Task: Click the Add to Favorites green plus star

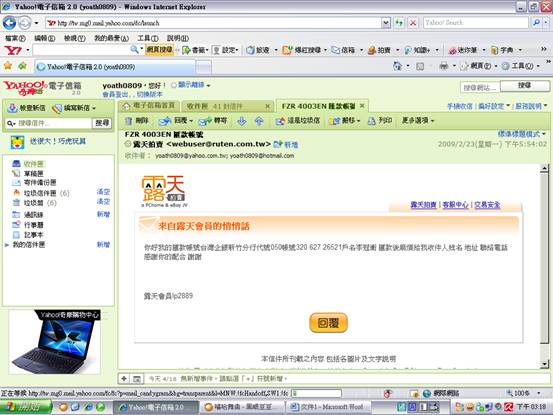Action: pyautogui.click(x=23, y=66)
